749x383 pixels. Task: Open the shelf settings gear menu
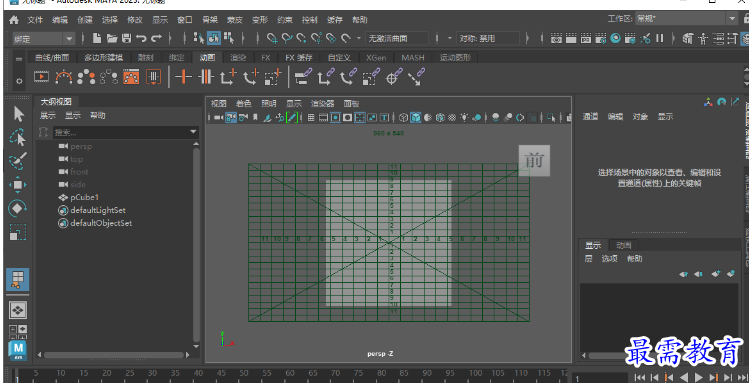(x=19, y=81)
